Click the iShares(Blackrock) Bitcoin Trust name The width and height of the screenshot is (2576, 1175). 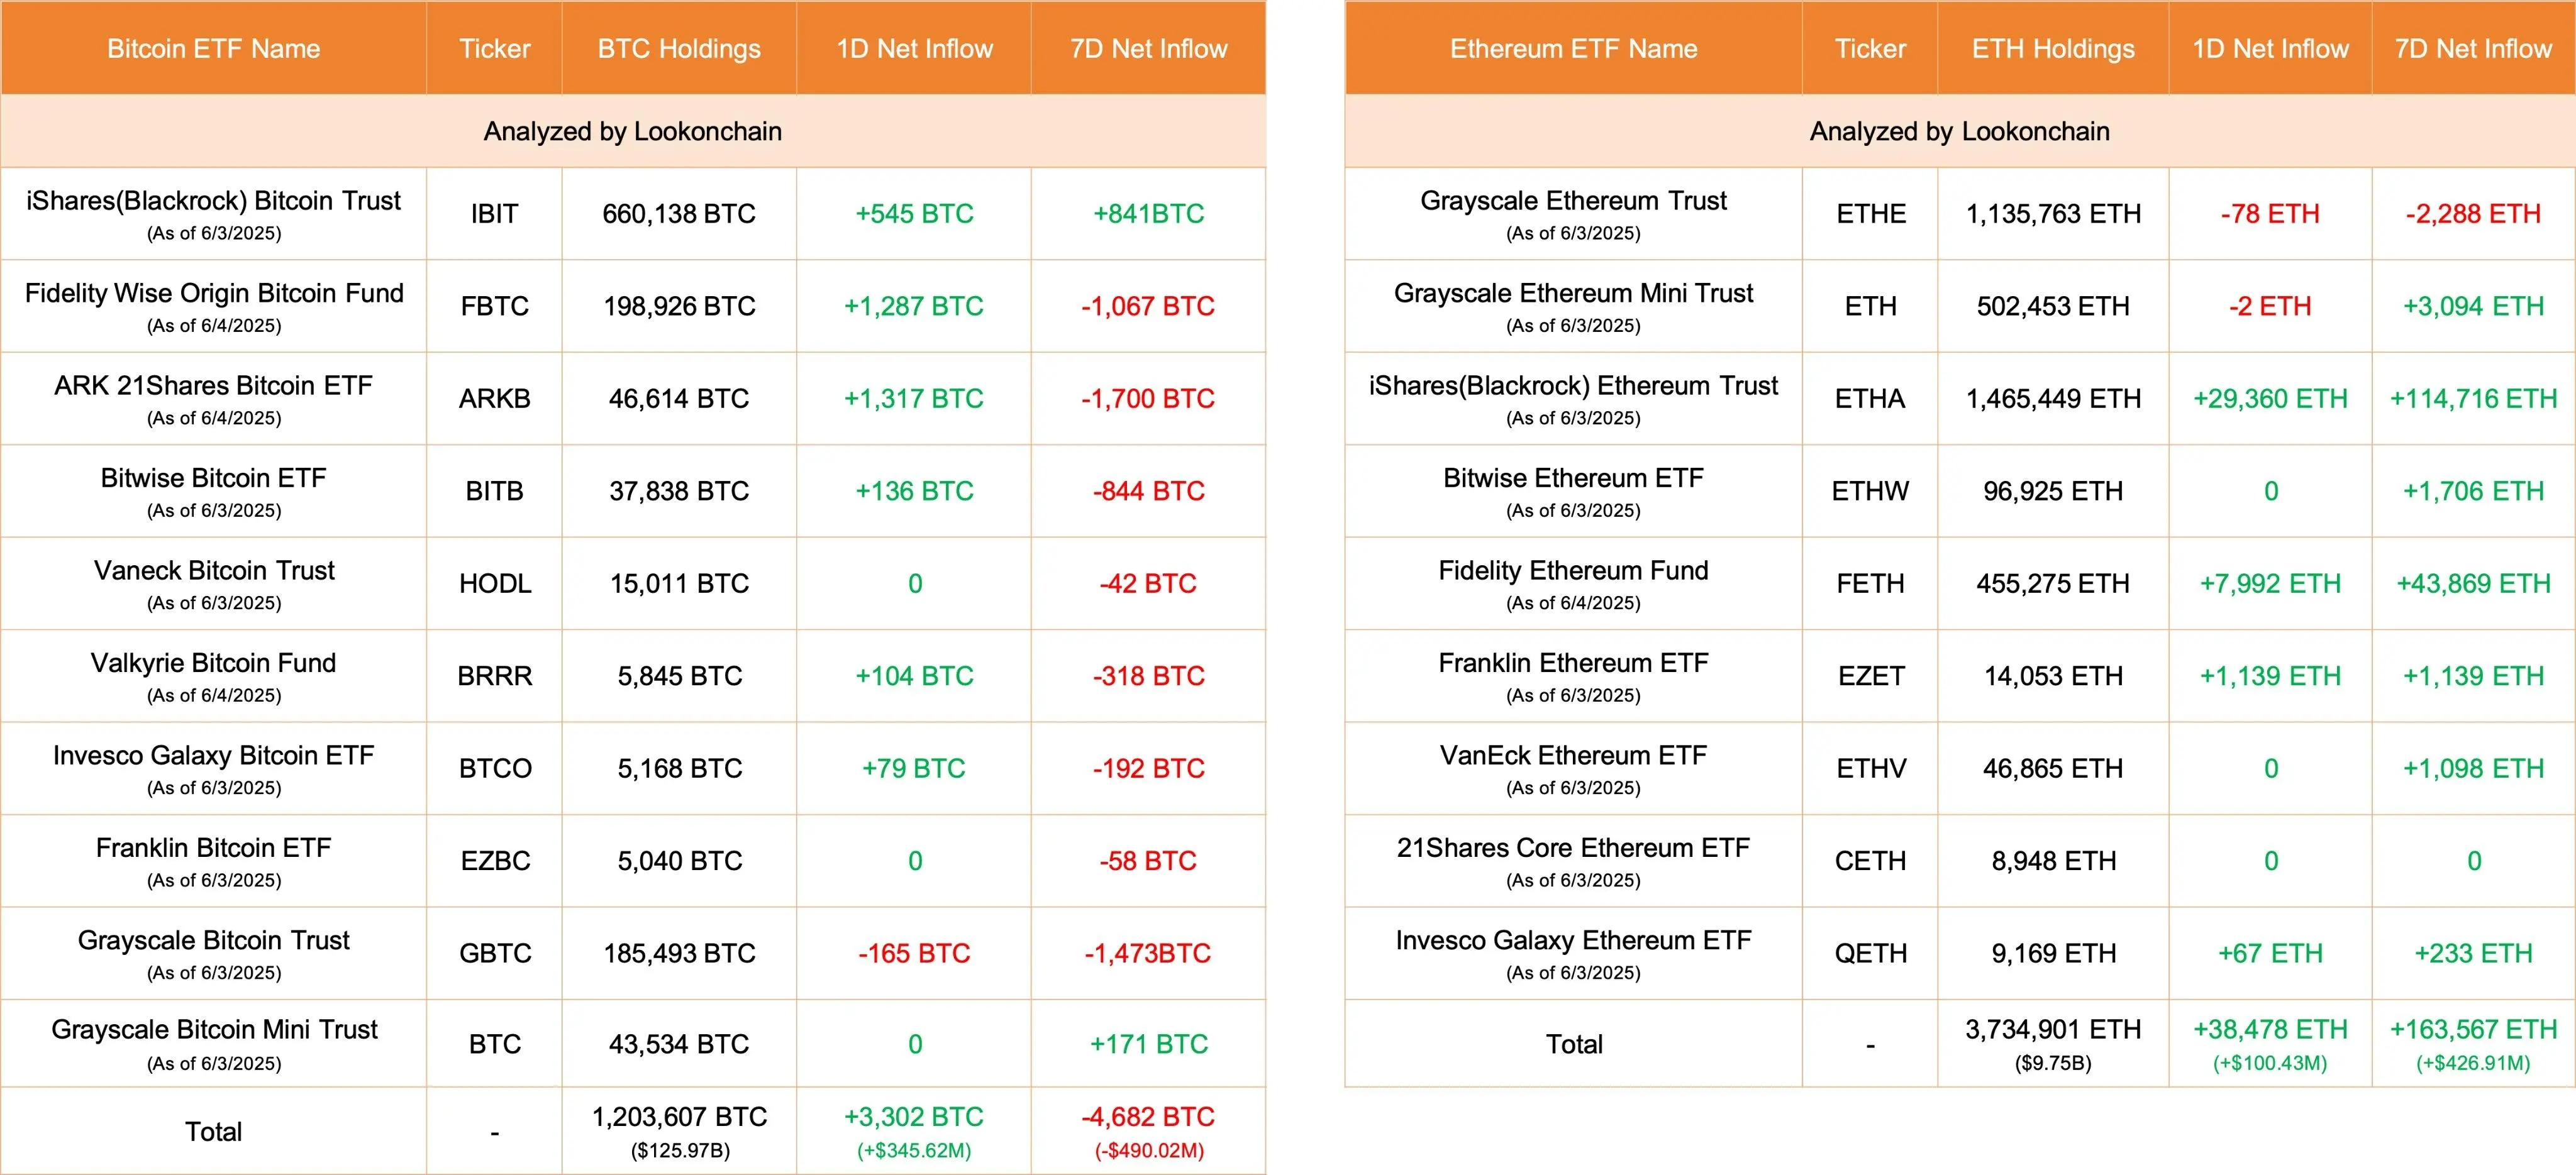coord(213,201)
